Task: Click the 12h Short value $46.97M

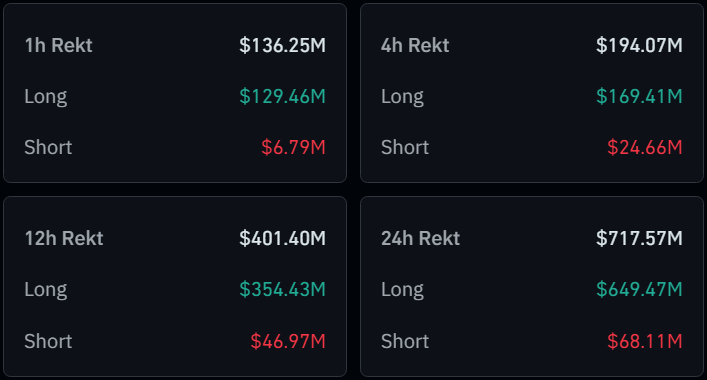Action: tap(288, 341)
